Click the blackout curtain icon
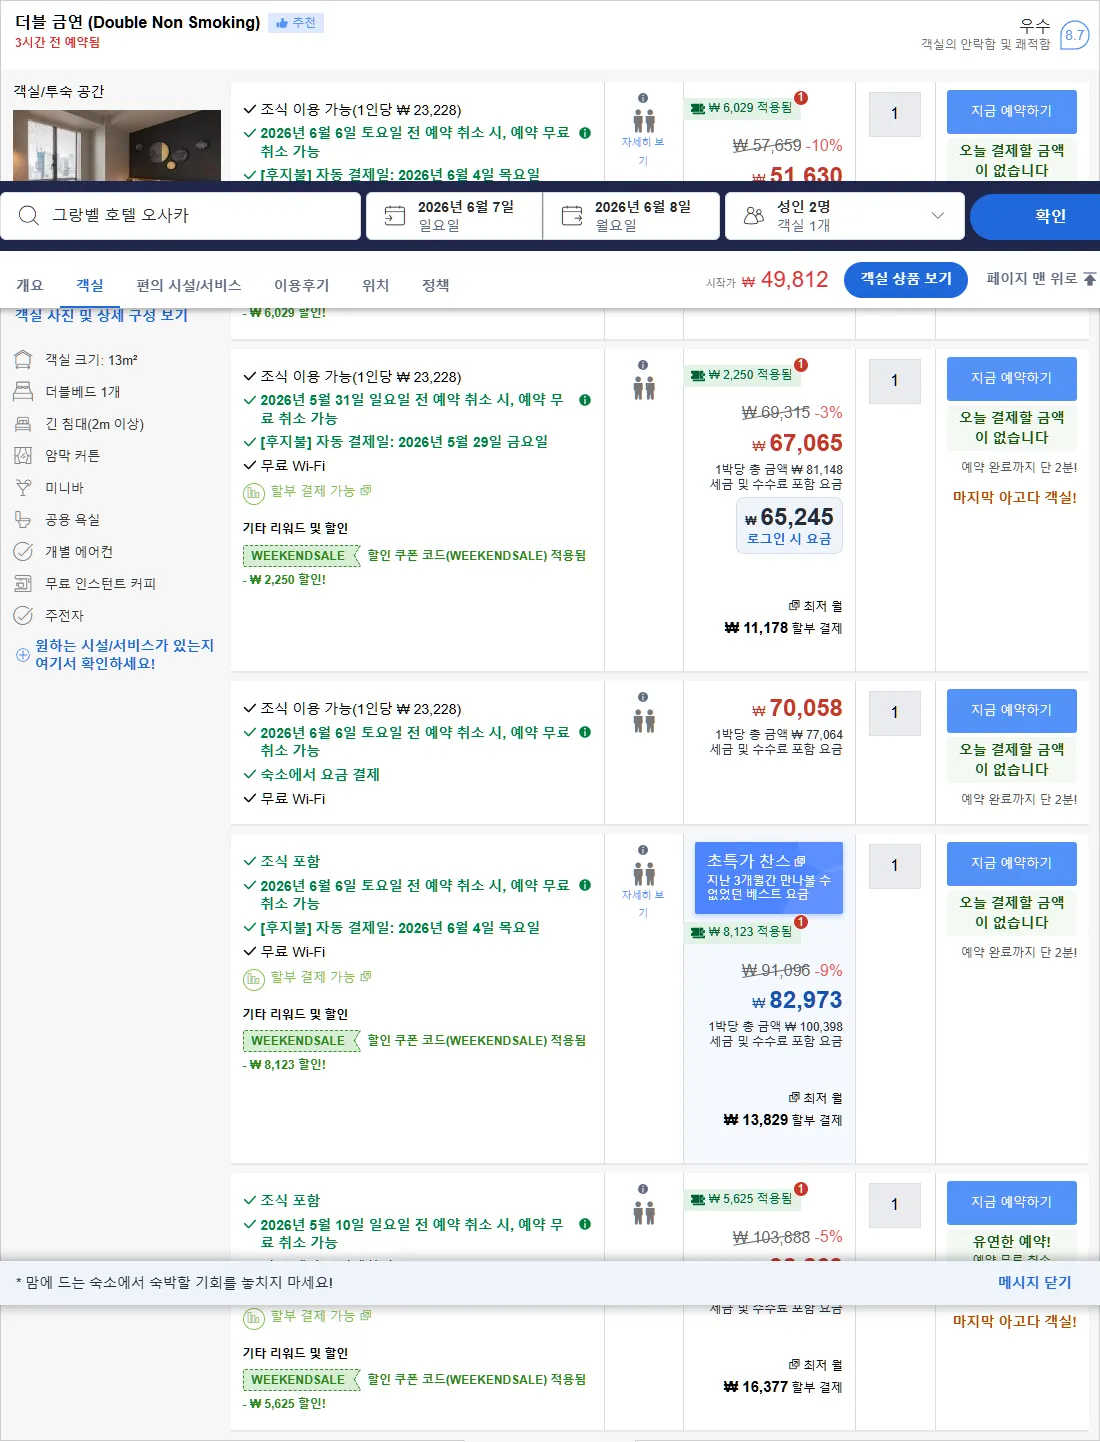Image resolution: width=1100 pixels, height=1442 pixels. coord(23,456)
